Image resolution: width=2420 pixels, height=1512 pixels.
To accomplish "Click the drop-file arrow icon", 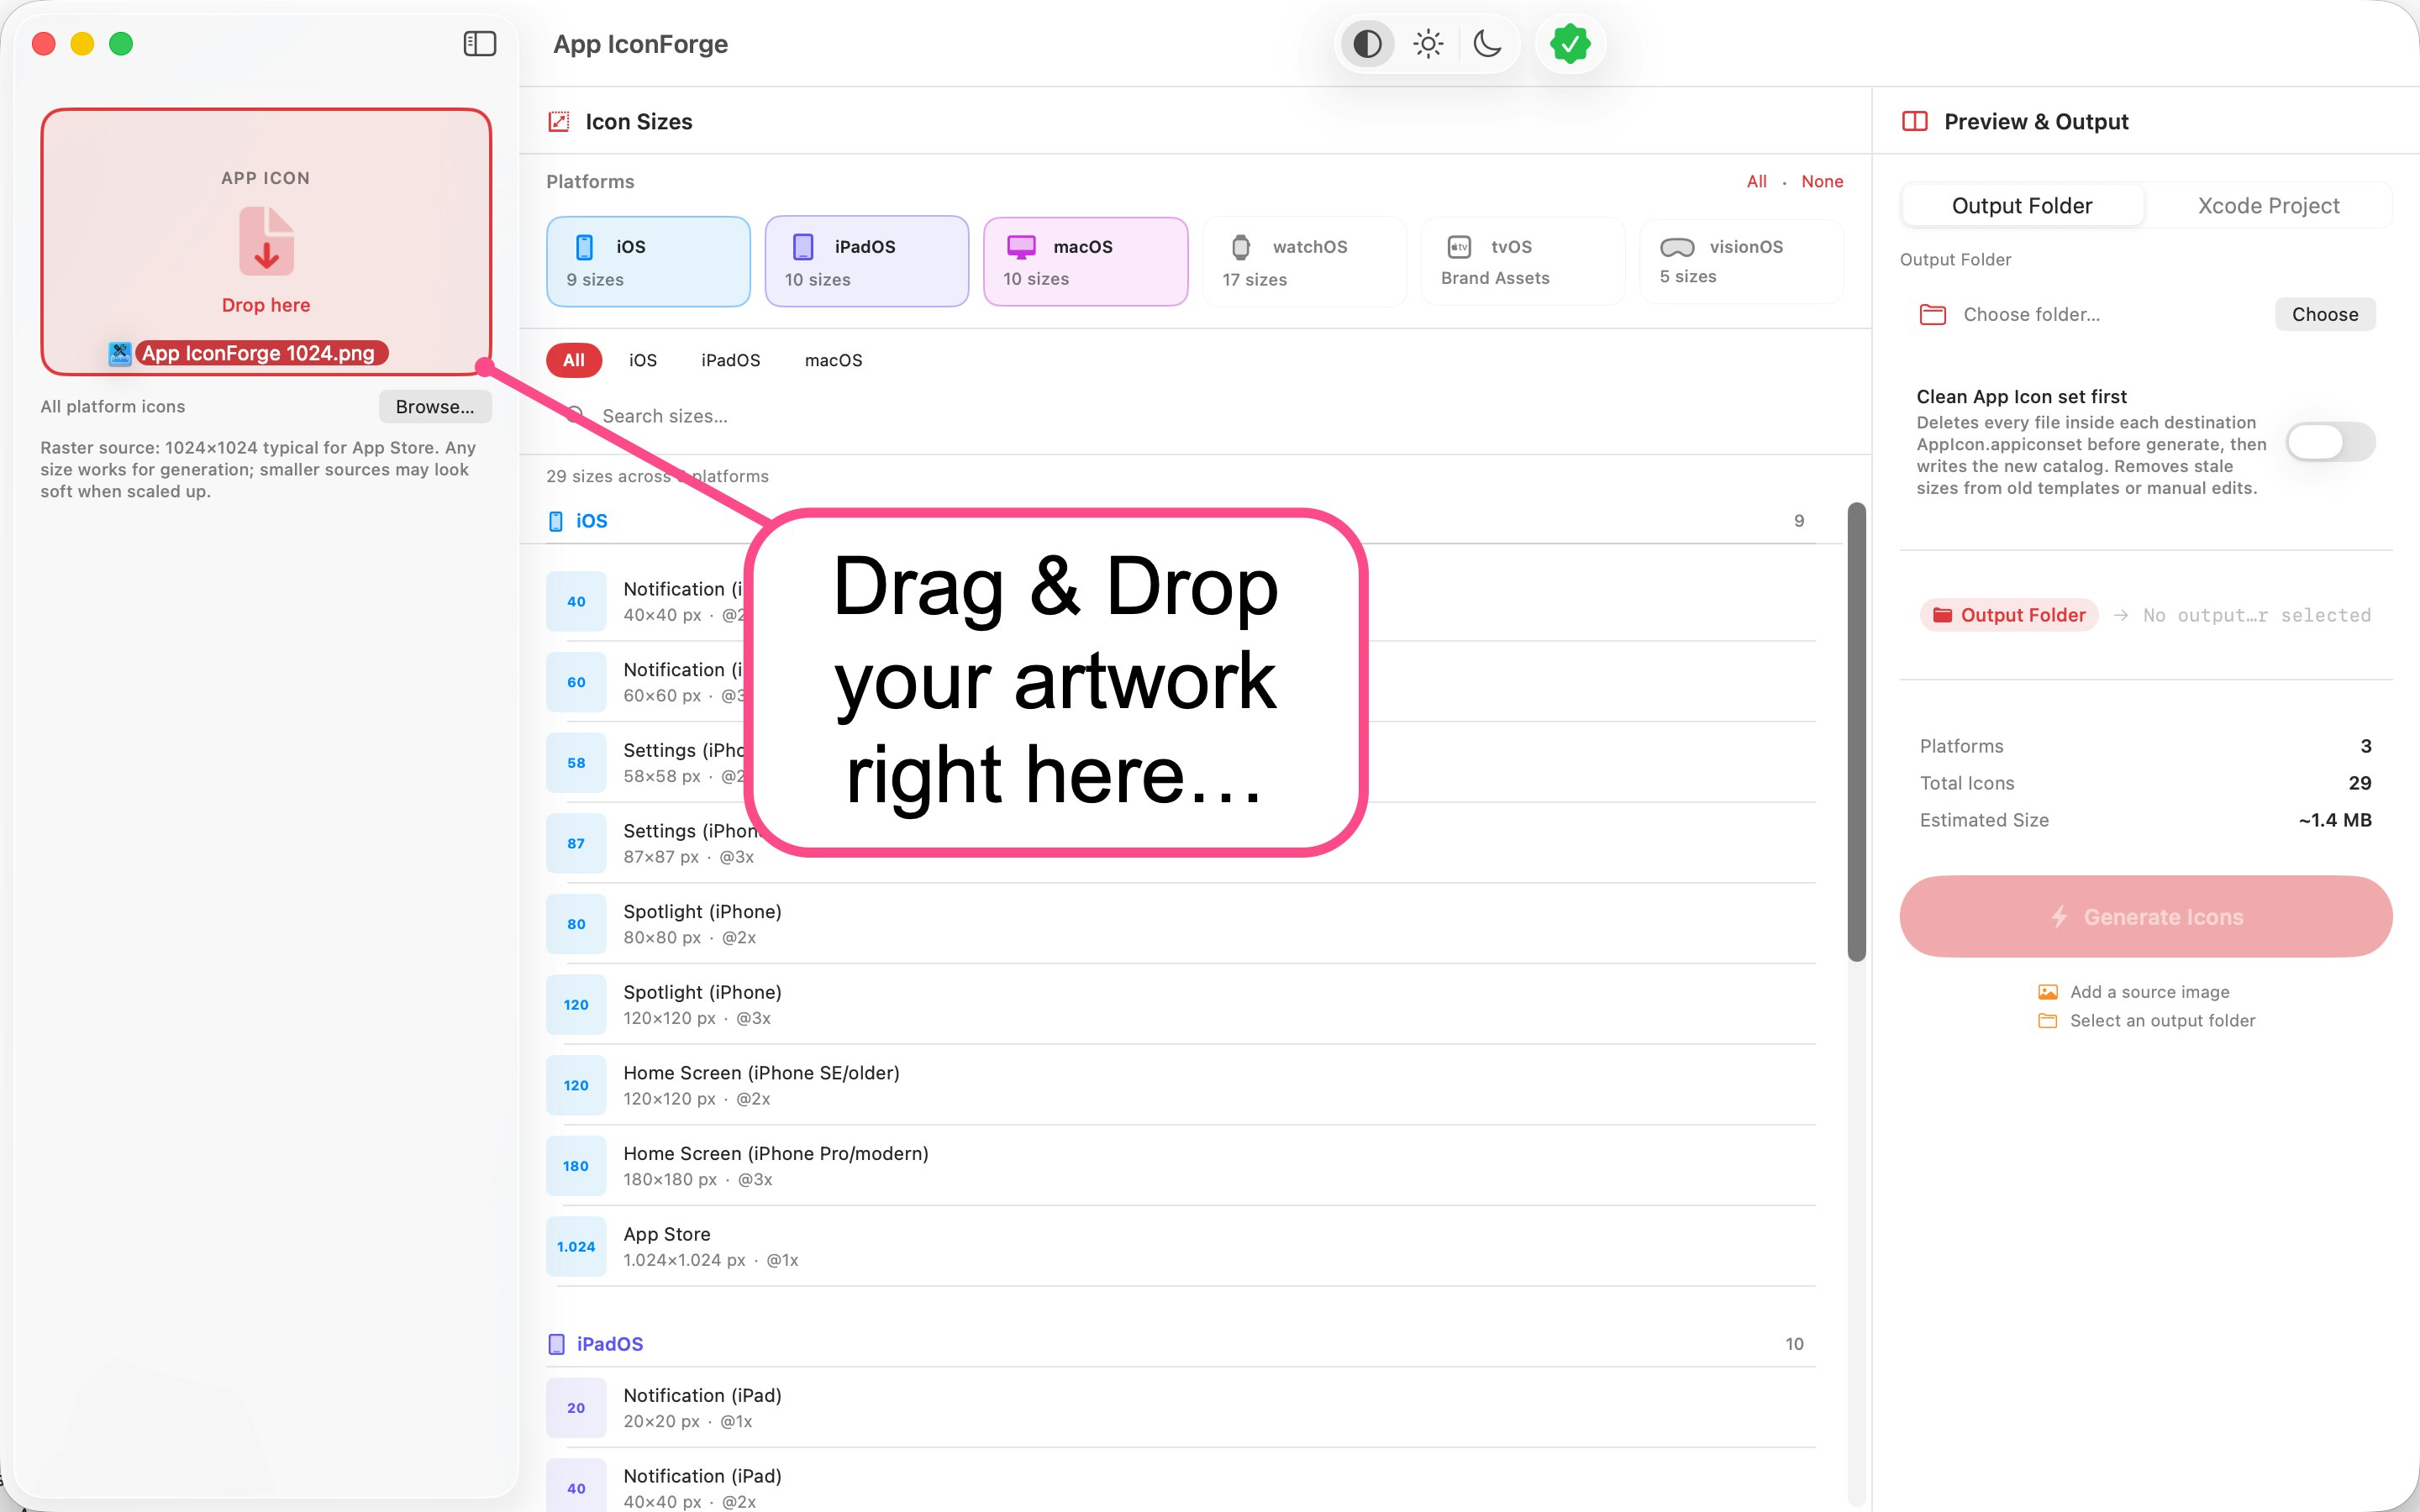I will (266, 241).
